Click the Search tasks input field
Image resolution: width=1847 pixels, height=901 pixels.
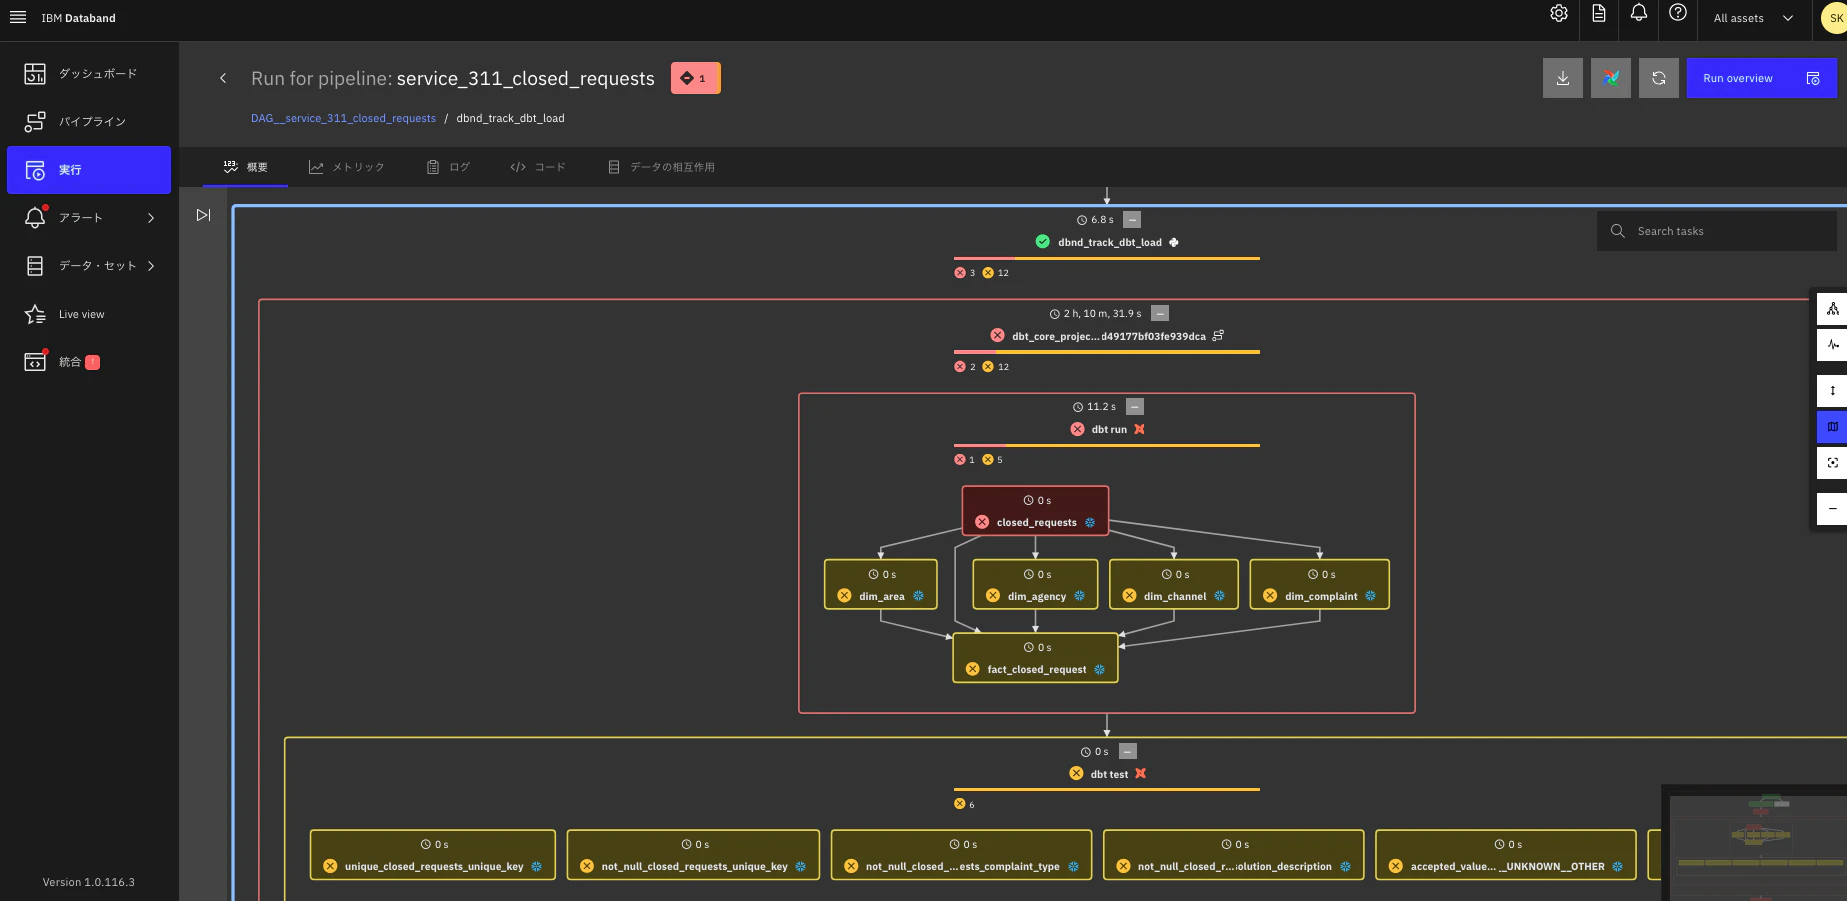click(x=1717, y=231)
